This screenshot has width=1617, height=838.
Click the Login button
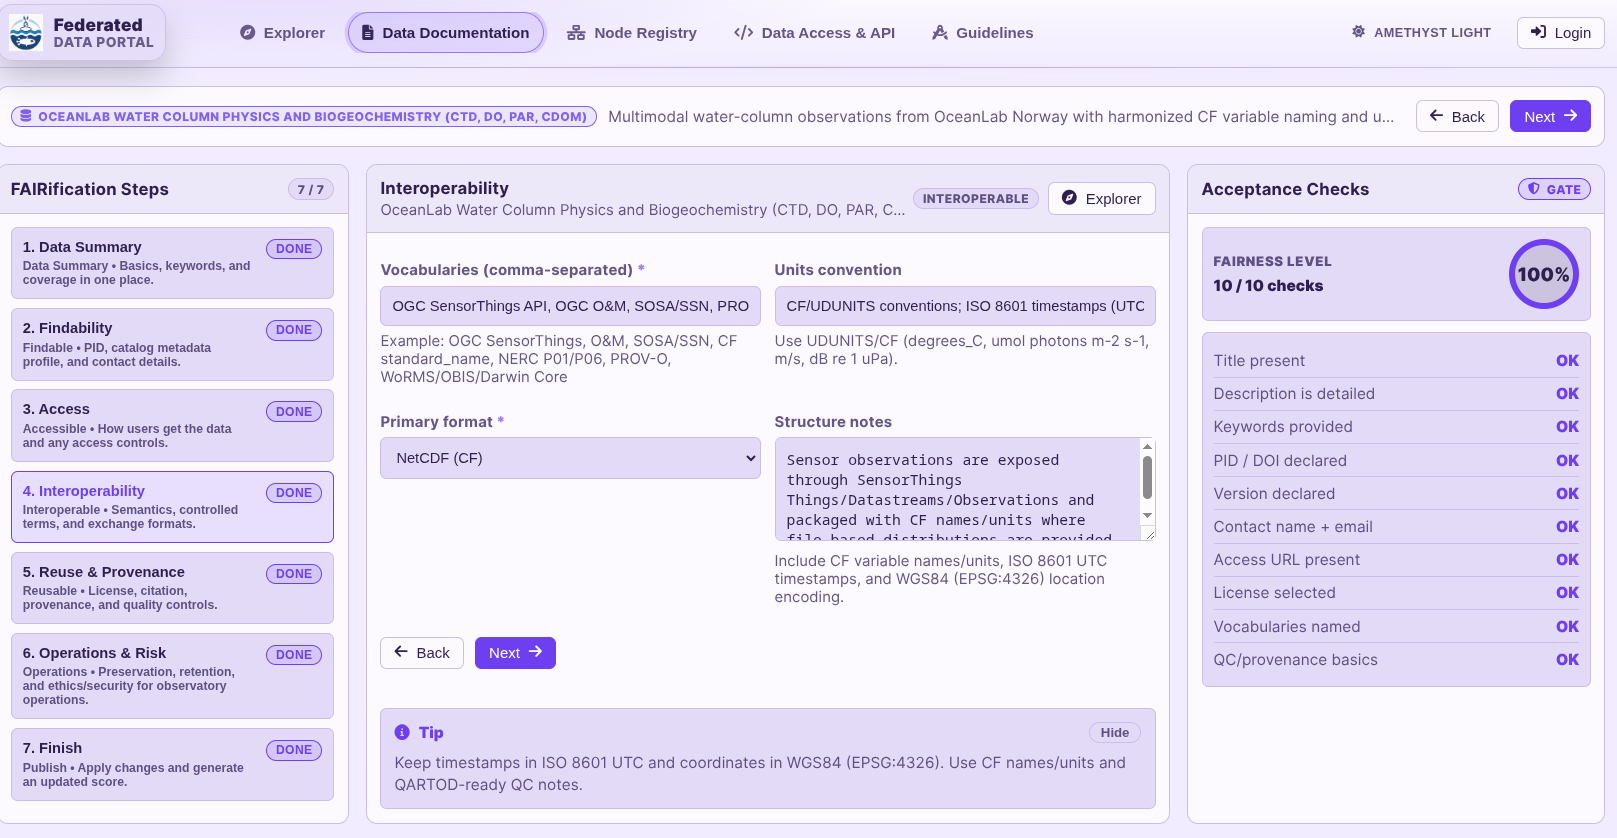pyautogui.click(x=1560, y=33)
